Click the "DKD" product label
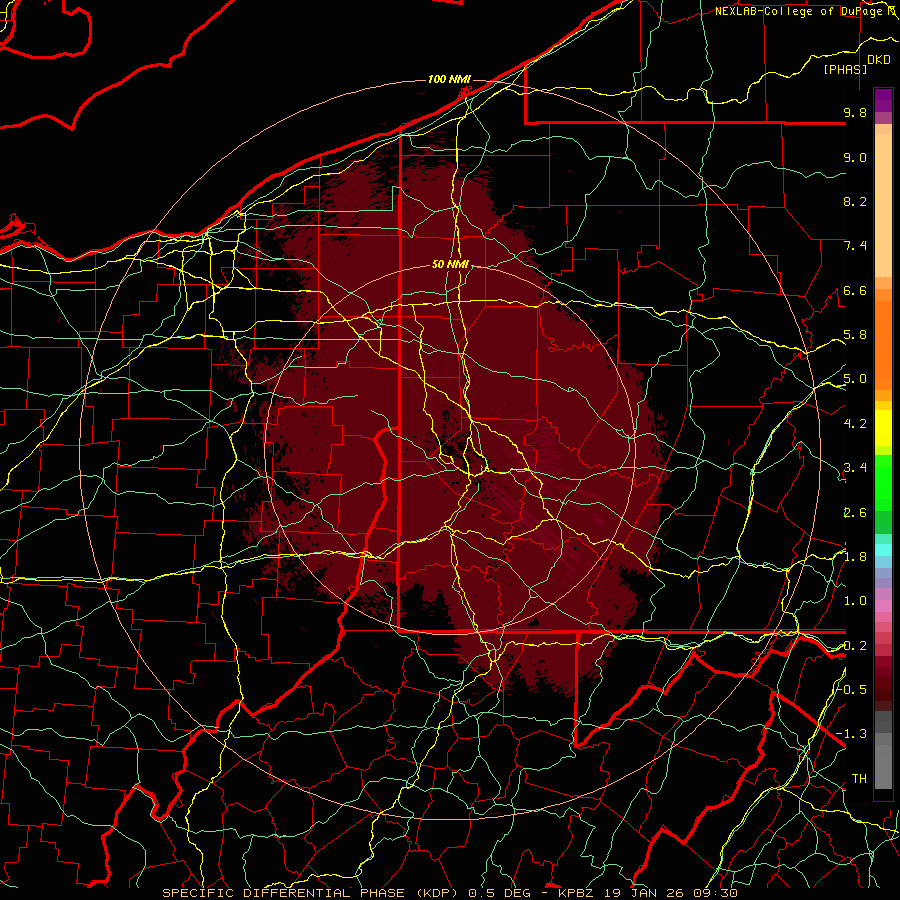The height and width of the screenshot is (900, 900). pos(878,60)
